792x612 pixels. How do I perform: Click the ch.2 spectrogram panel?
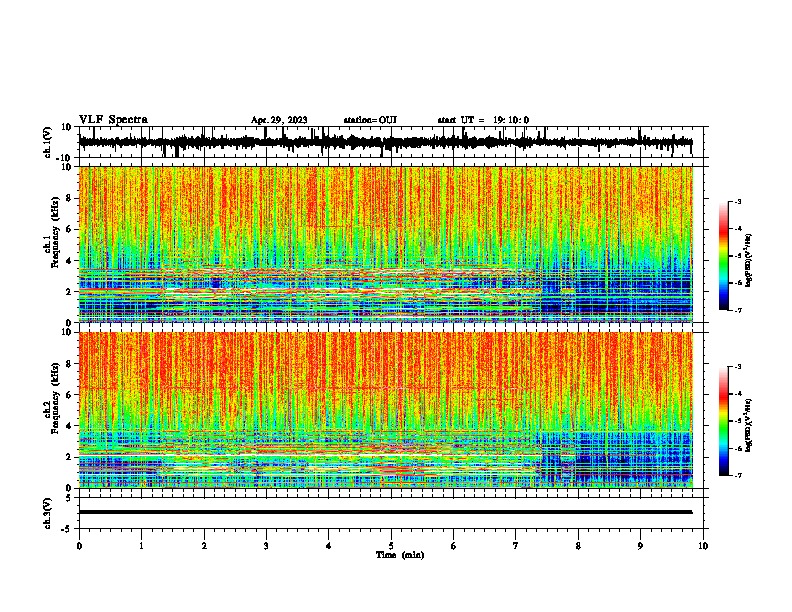pyautogui.click(x=385, y=410)
